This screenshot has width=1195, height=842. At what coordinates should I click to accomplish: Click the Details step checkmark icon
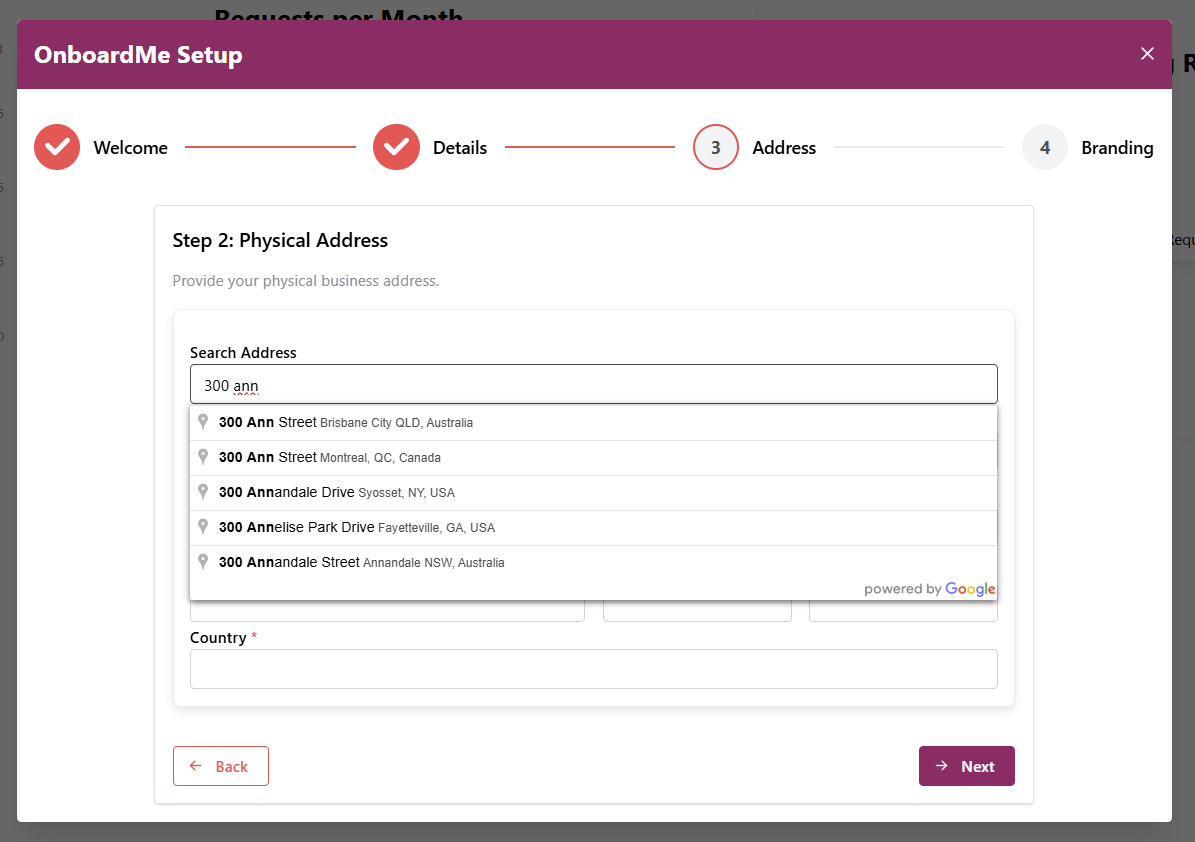click(x=396, y=148)
